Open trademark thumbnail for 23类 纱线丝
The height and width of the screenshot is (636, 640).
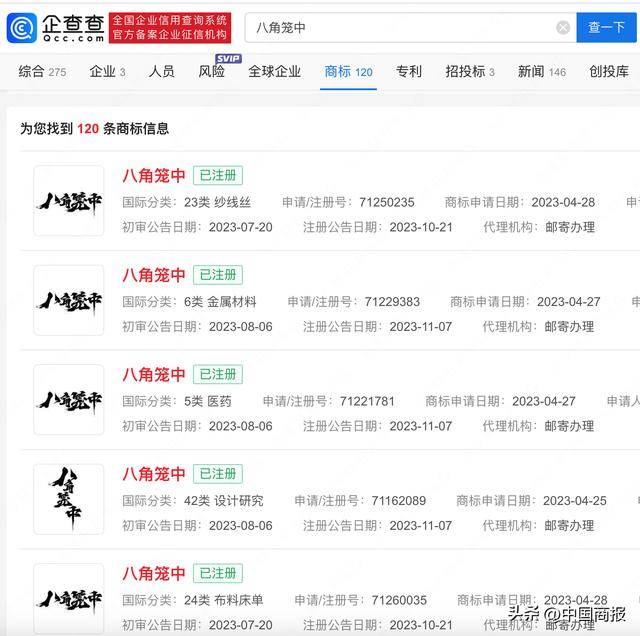pos(69,201)
